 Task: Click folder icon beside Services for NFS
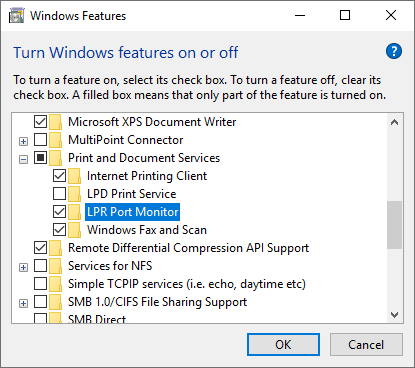click(55, 266)
